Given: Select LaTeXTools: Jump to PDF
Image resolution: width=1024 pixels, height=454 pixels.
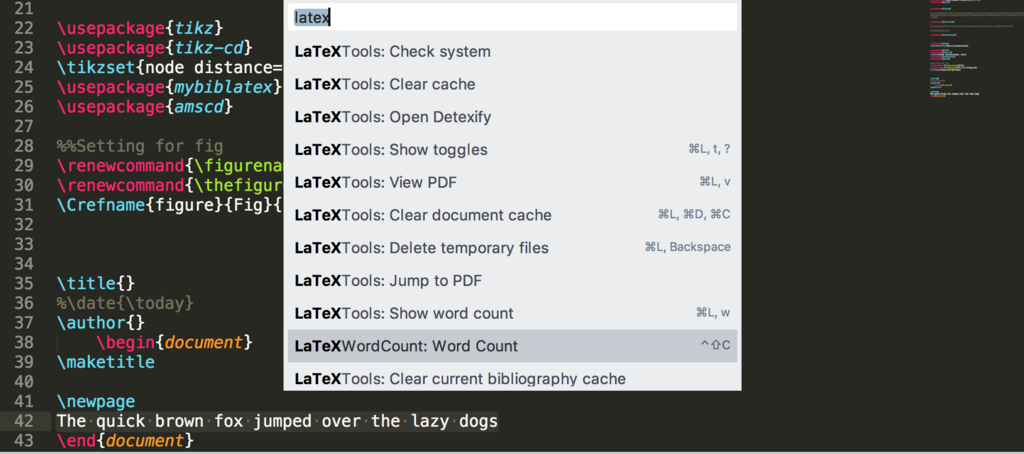Looking at the screenshot, I should (512, 281).
